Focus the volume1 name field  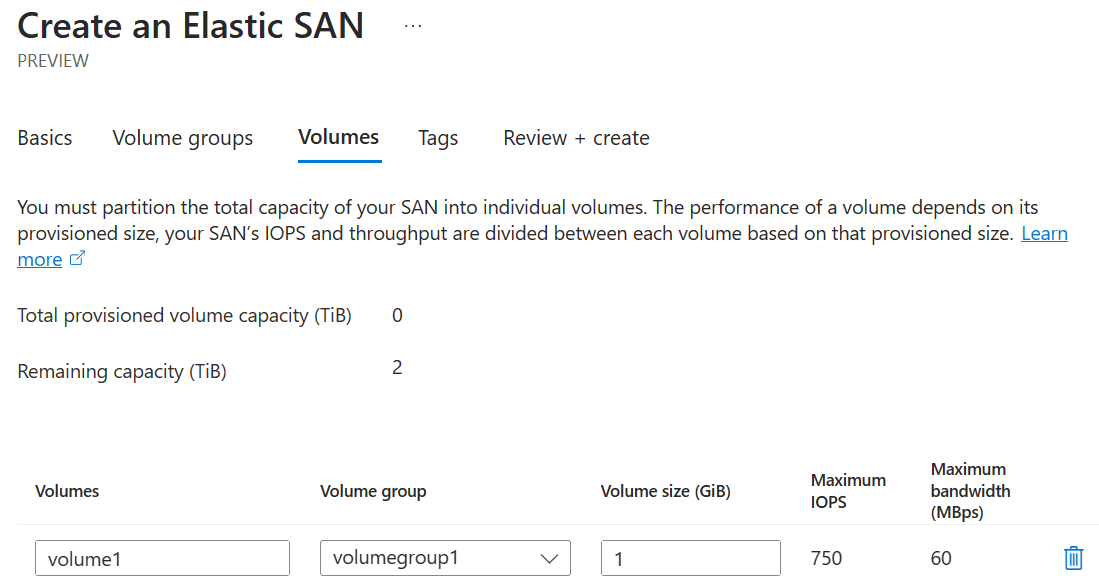(163, 558)
